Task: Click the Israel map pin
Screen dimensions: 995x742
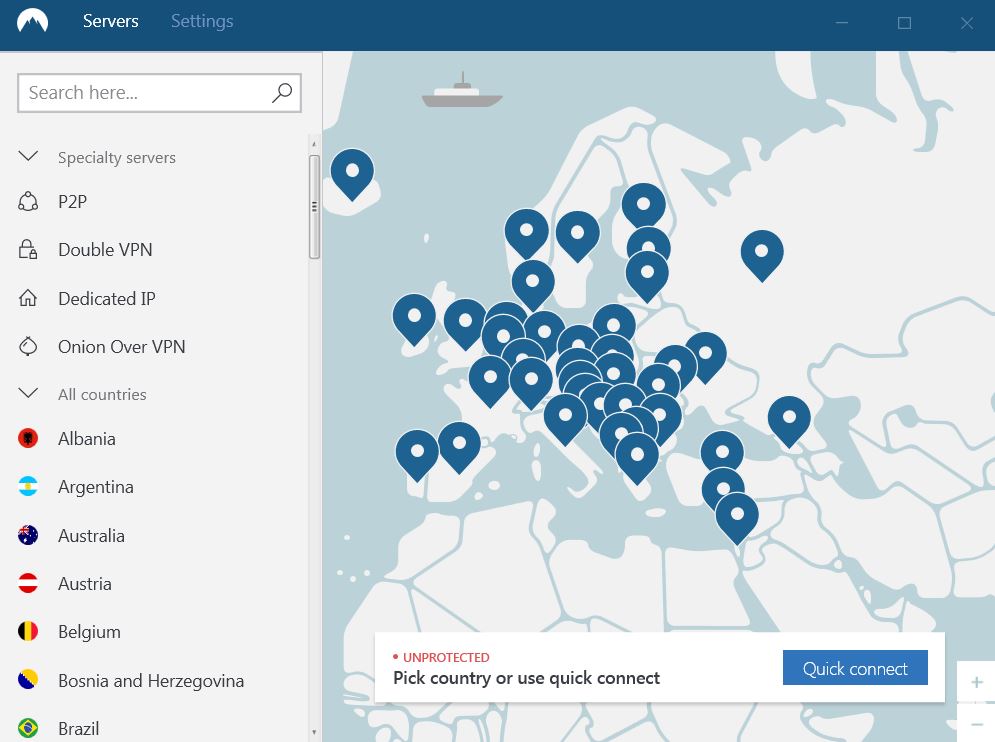Action: (737, 517)
